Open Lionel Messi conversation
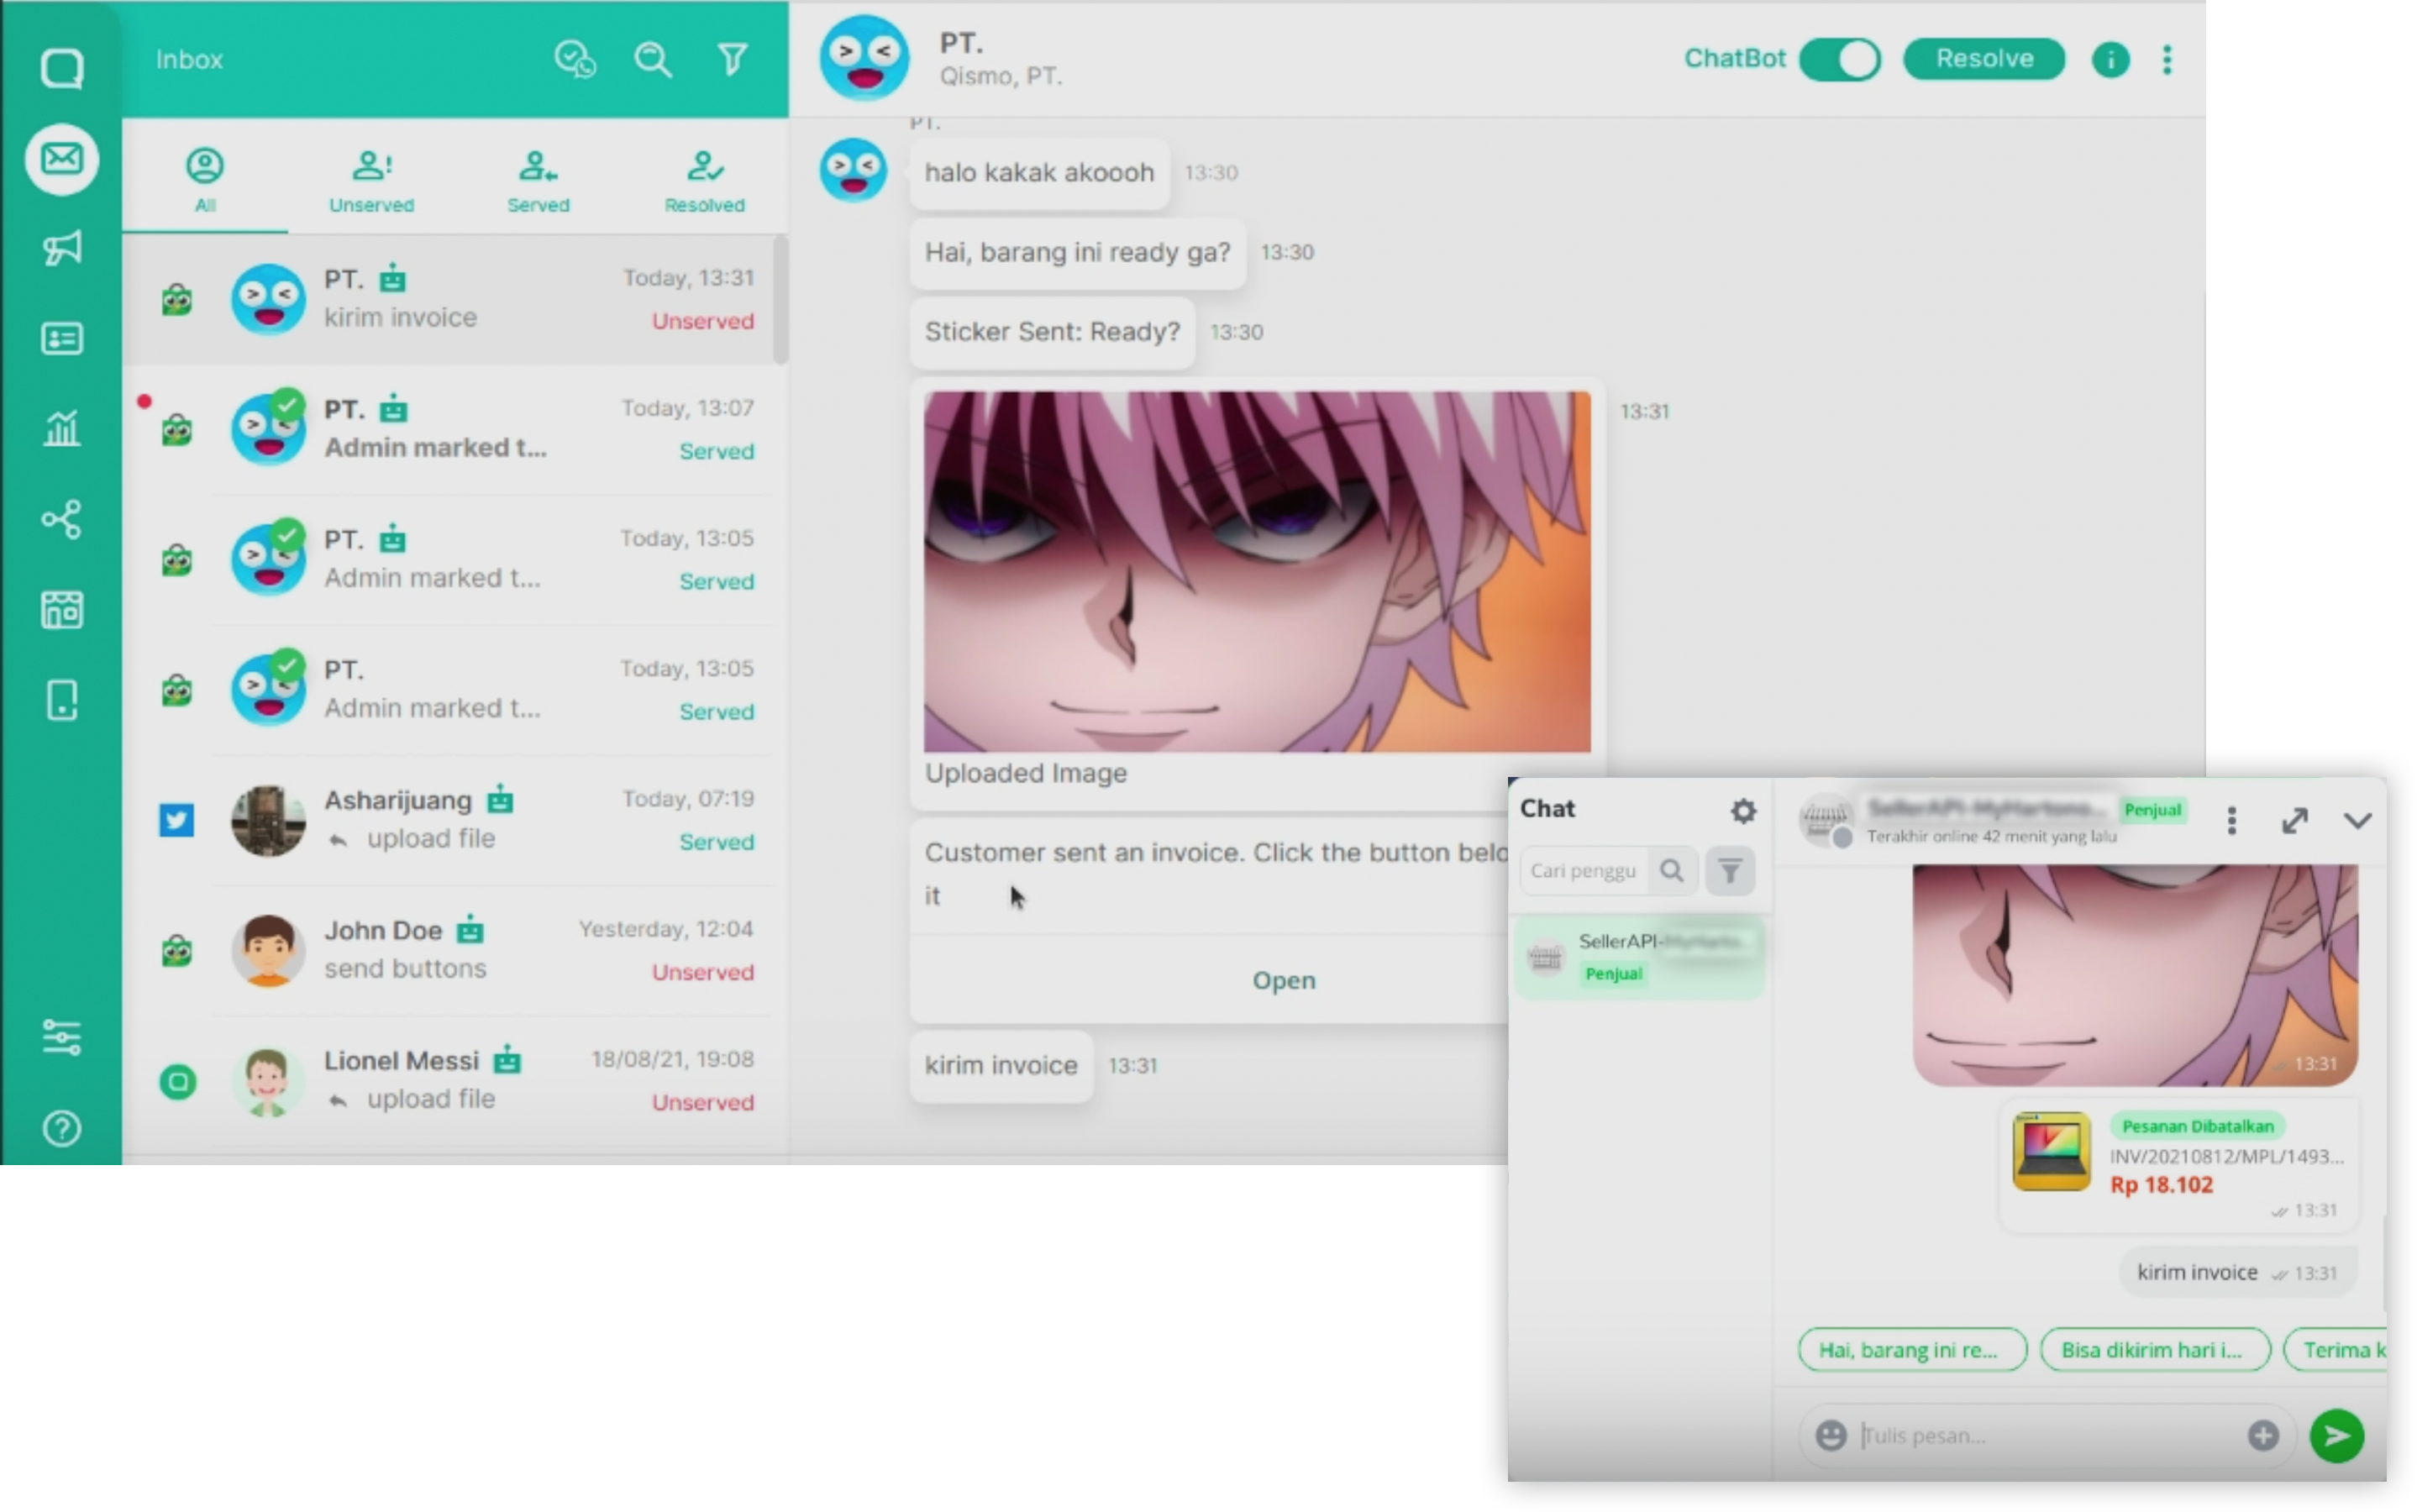 [x=448, y=1080]
